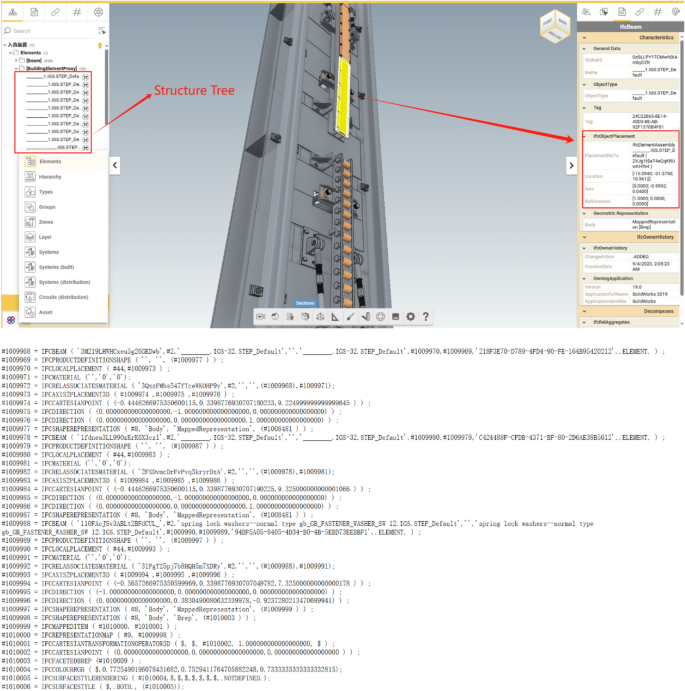This screenshot has width=685, height=691.
Task: Collapse the BuildingElementProxy tree node
Action: pyautogui.click(x=17, y=69)
